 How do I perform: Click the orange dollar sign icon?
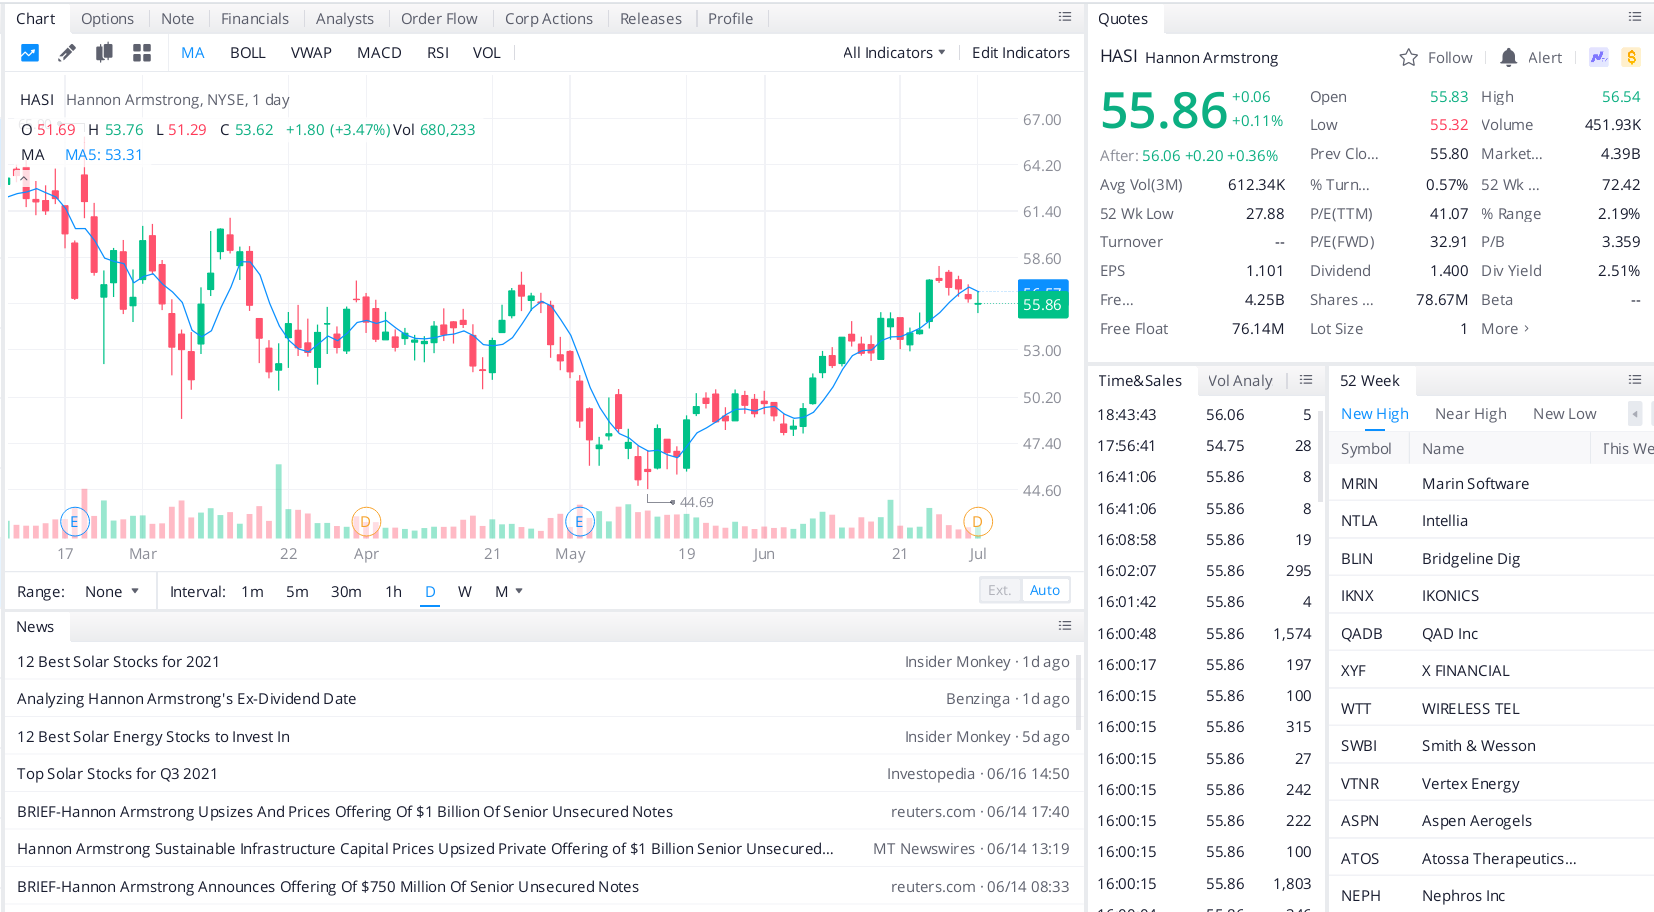(x=1631, y=57)
